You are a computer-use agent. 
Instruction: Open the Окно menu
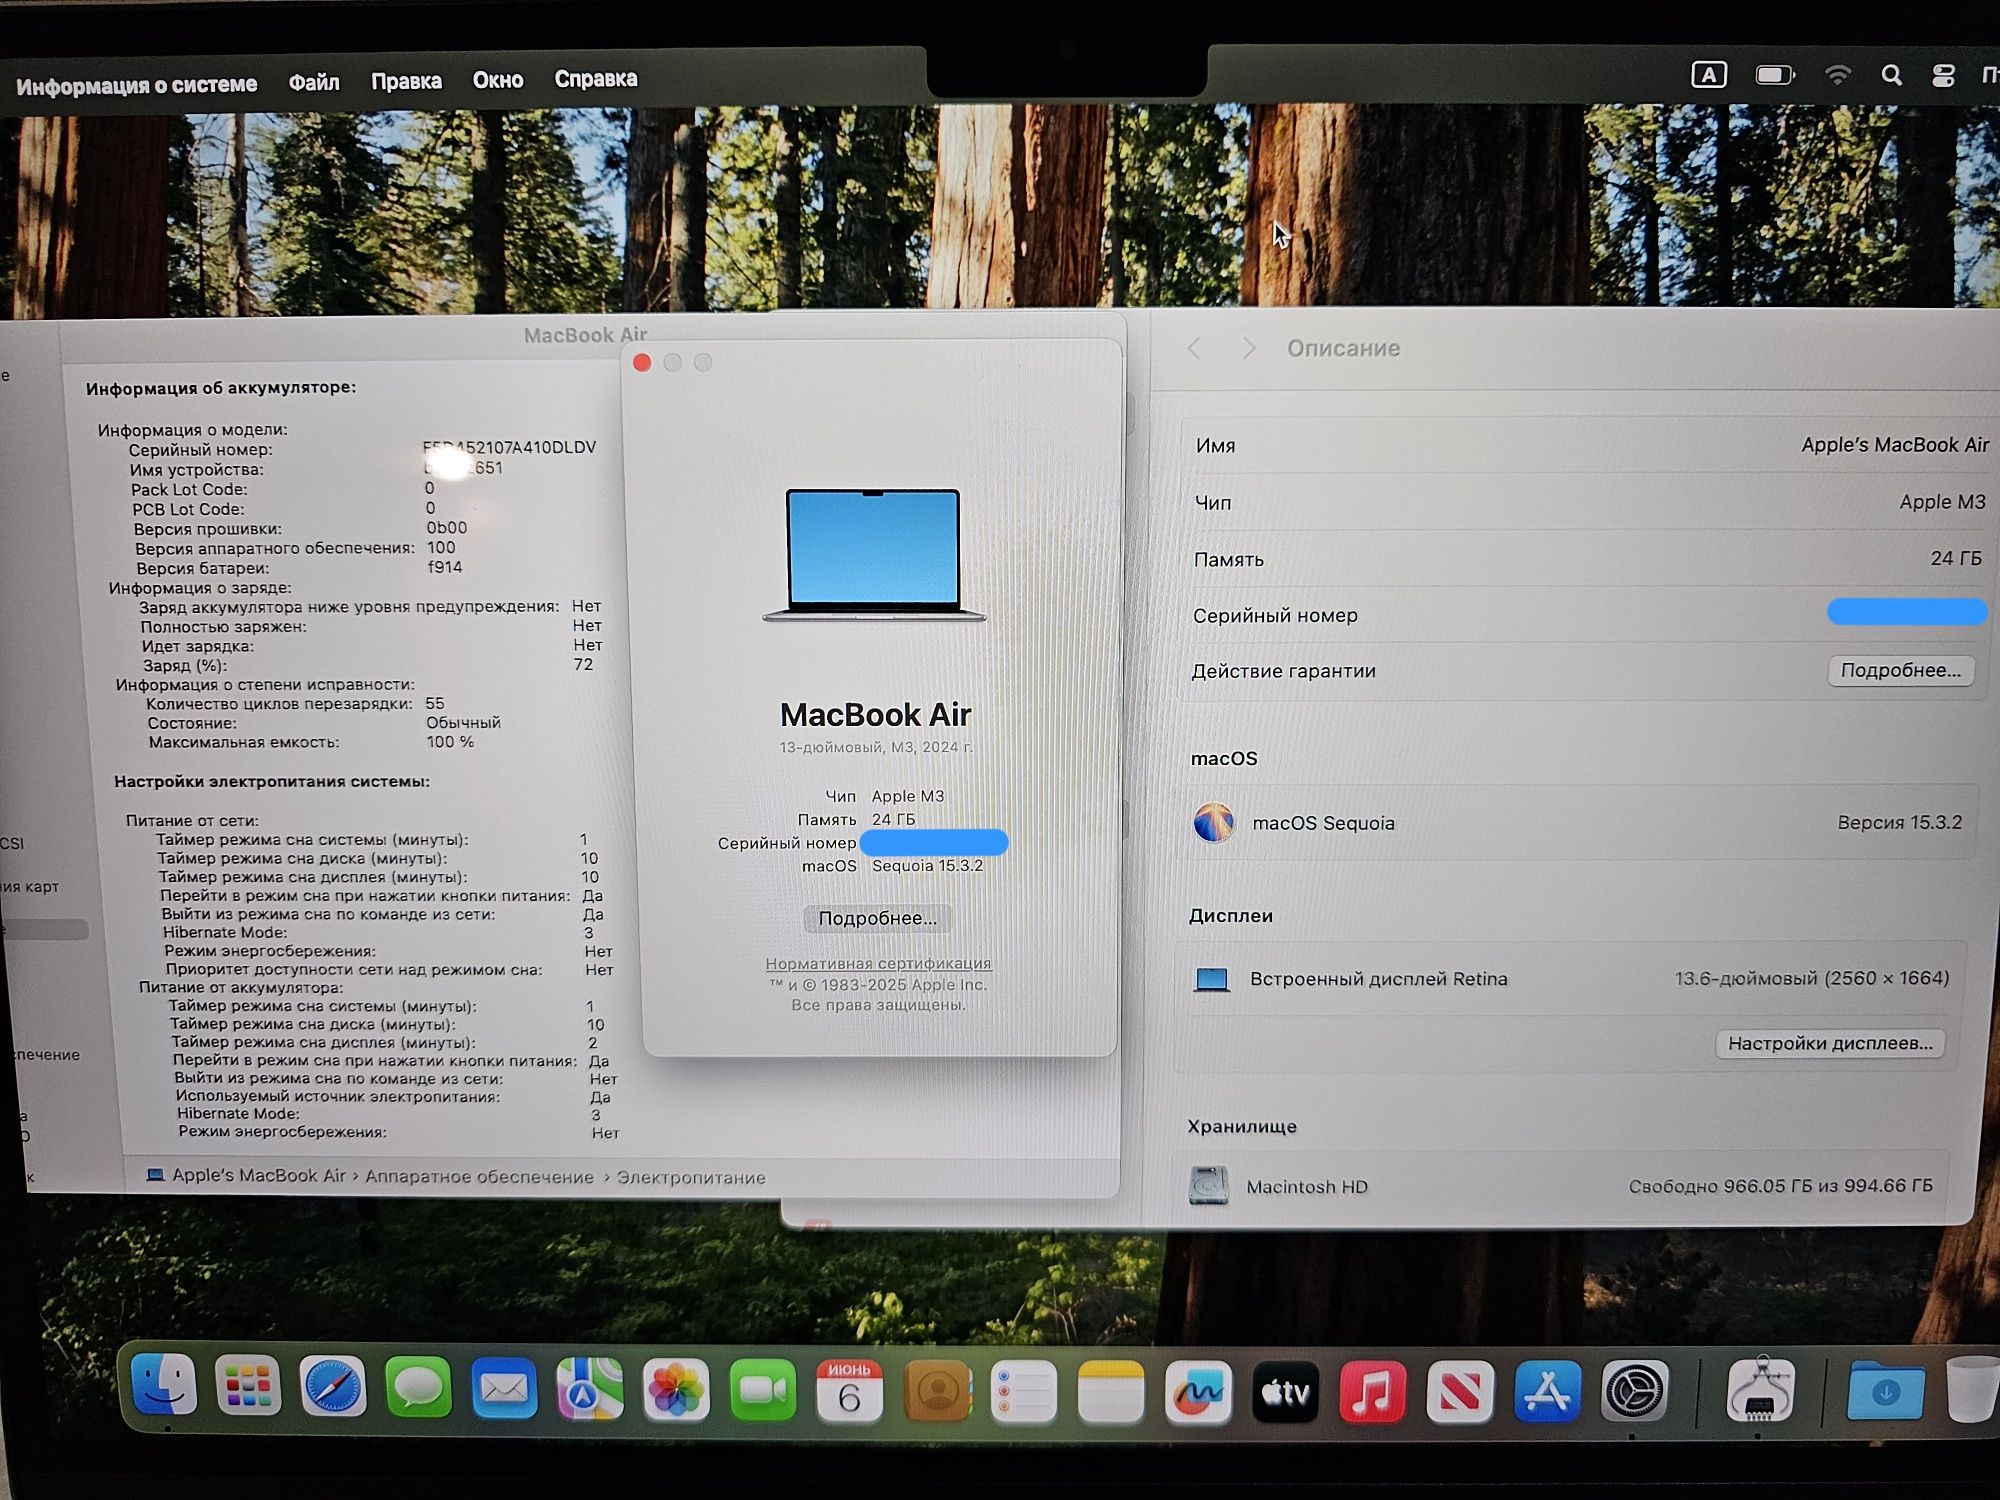click(x=498, y=80)
